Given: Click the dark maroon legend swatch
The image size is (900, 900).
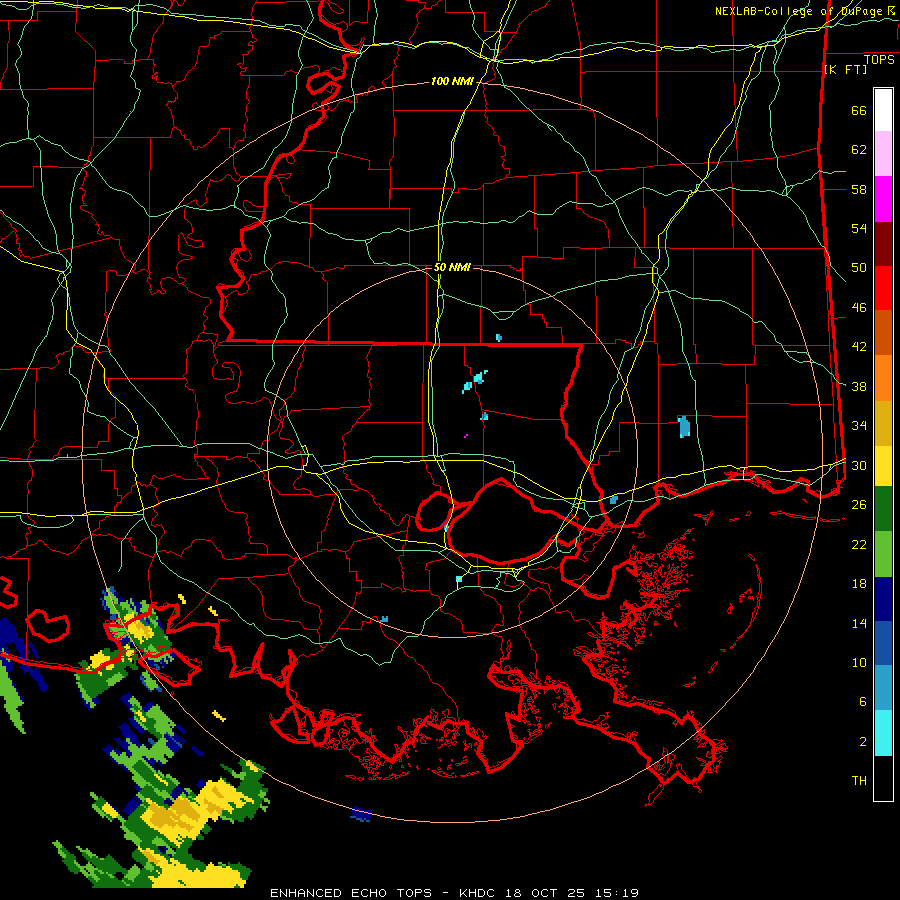Looking at the screenshot, I should pyautogui.click(x=883, y=244).
